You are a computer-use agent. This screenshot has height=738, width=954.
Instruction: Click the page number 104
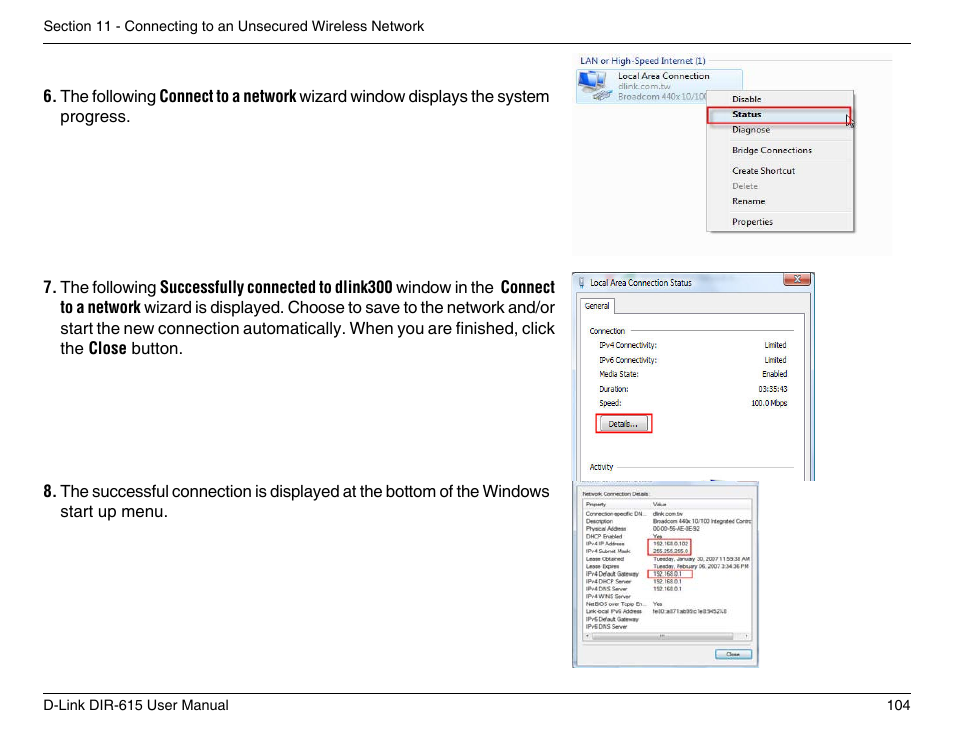[x=898, y=705]
